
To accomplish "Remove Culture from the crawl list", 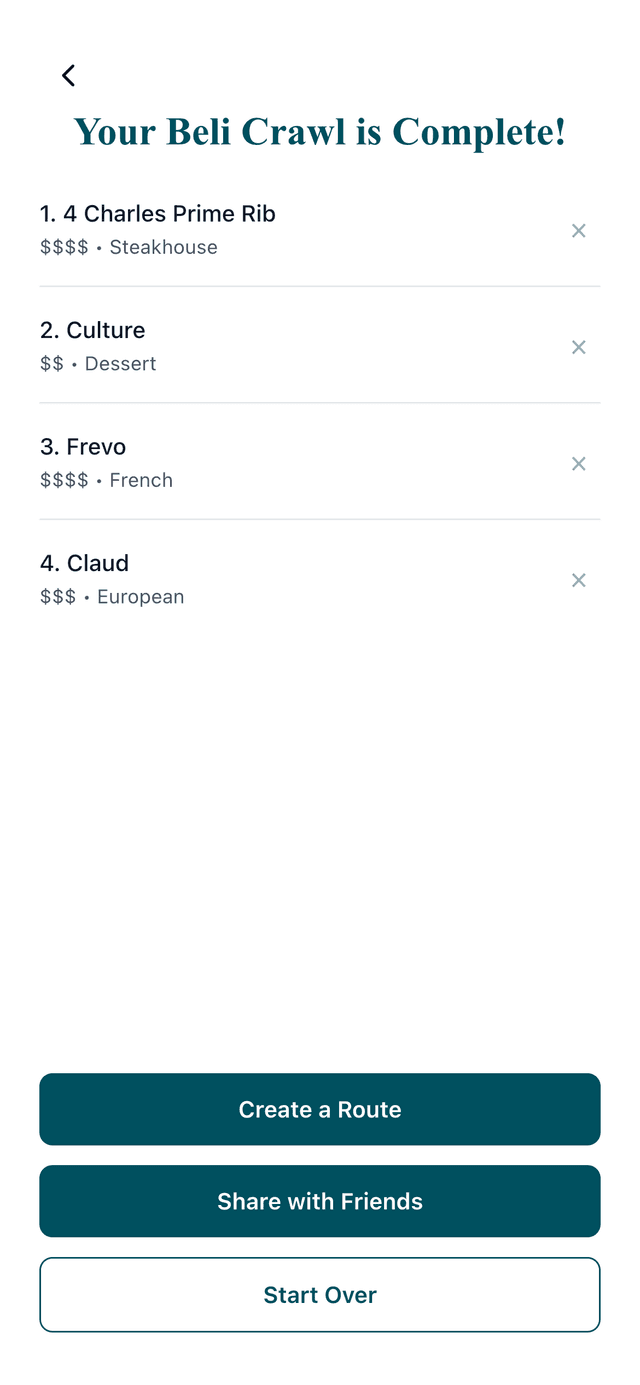I will coord(578,347).
